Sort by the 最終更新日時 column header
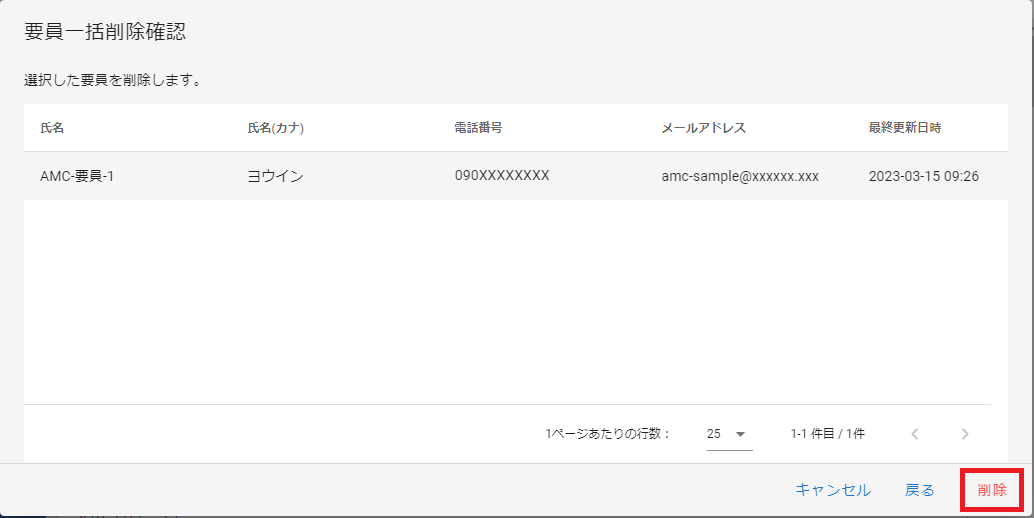This screenshot has height=518, width=1034. pyautogui.click(x=904, y=128)
